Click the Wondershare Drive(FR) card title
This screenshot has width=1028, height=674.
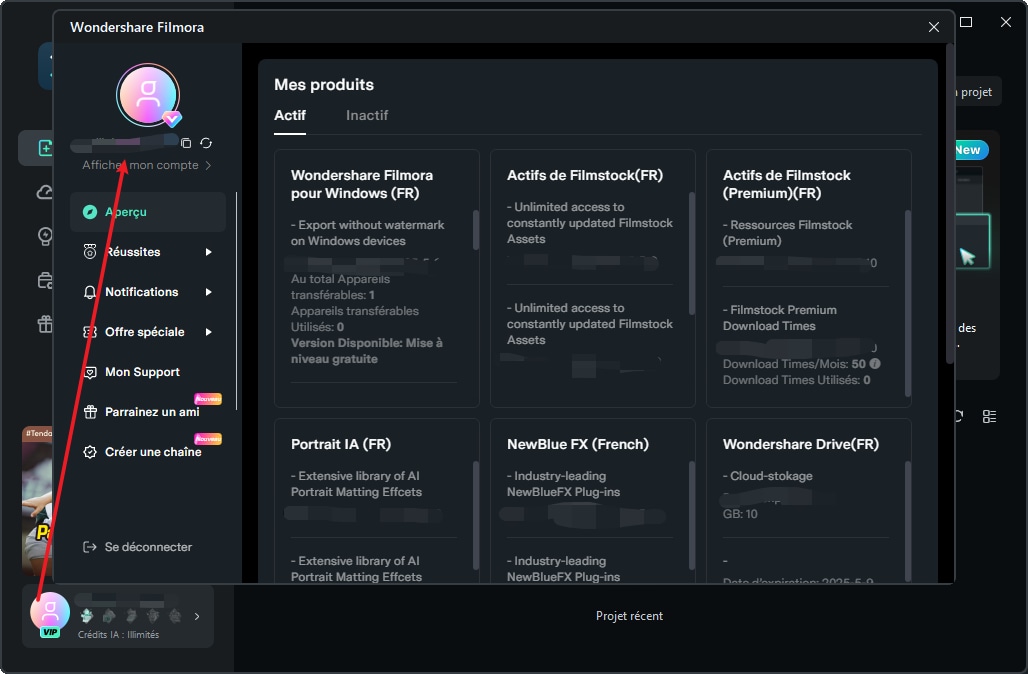coord(801,444)
